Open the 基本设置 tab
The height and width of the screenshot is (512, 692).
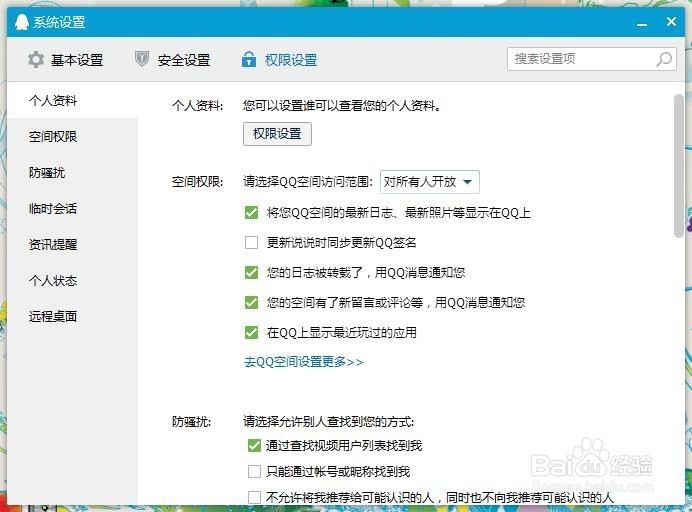(x=66, y=60)
